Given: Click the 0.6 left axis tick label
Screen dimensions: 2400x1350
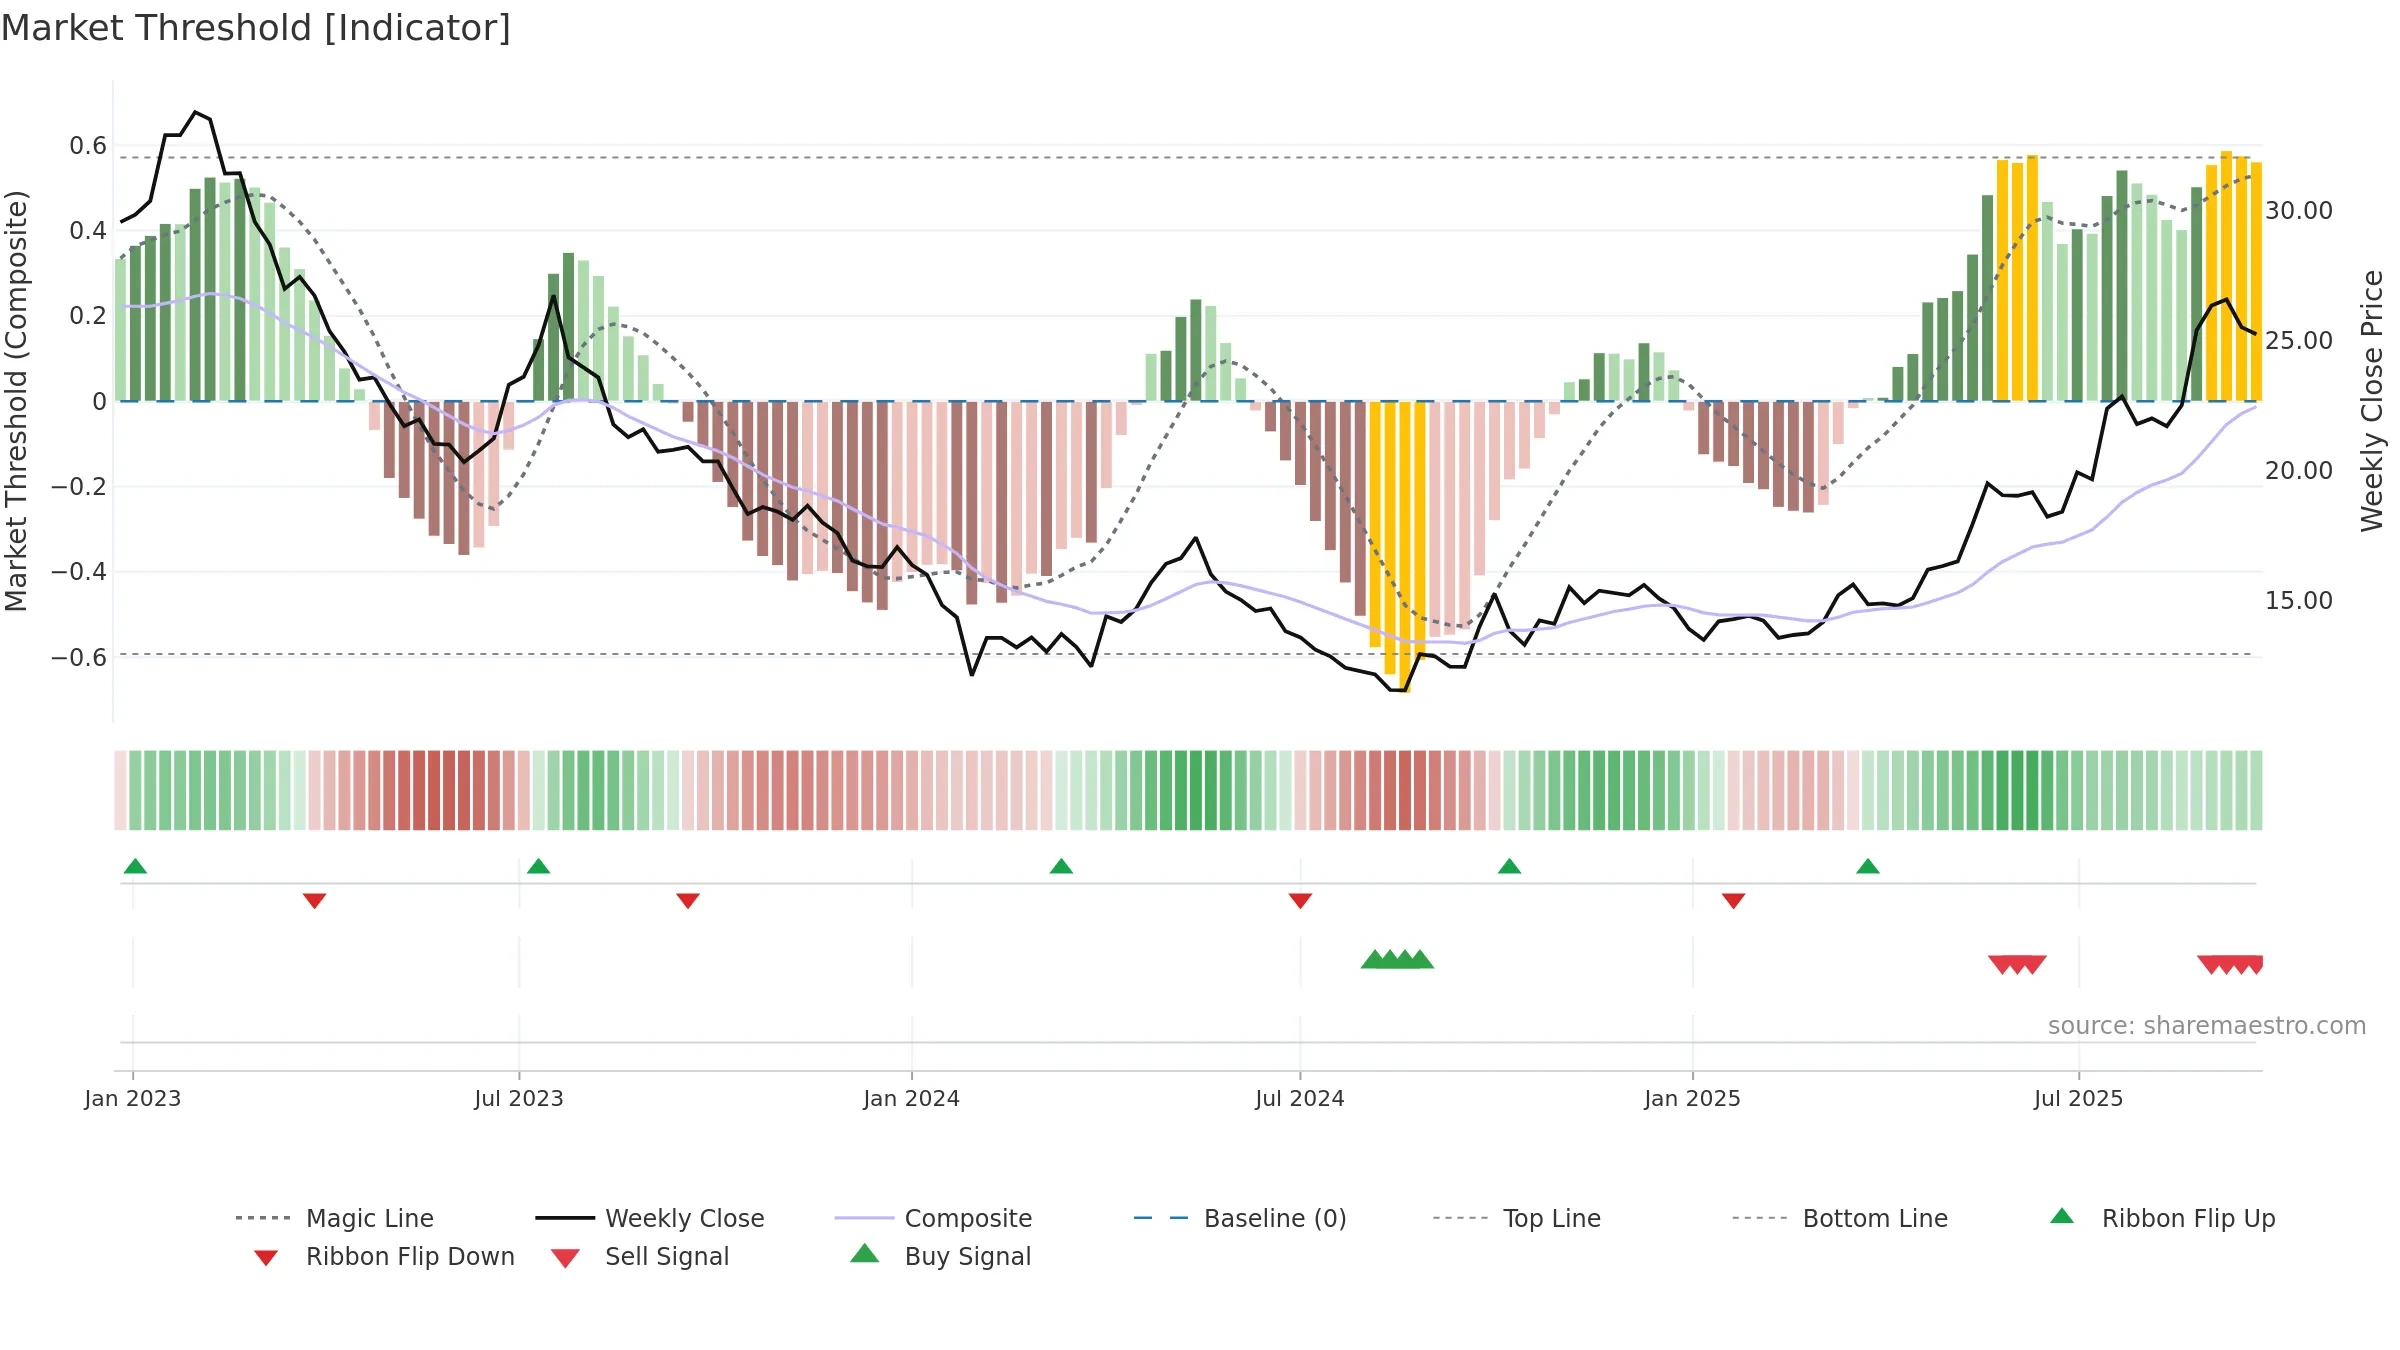Looking at the screenshot, I should [88, 146].
